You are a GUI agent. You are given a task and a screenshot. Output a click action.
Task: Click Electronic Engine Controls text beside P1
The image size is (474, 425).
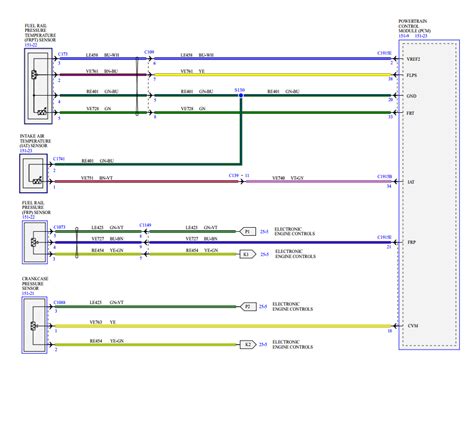coord(295,231)
